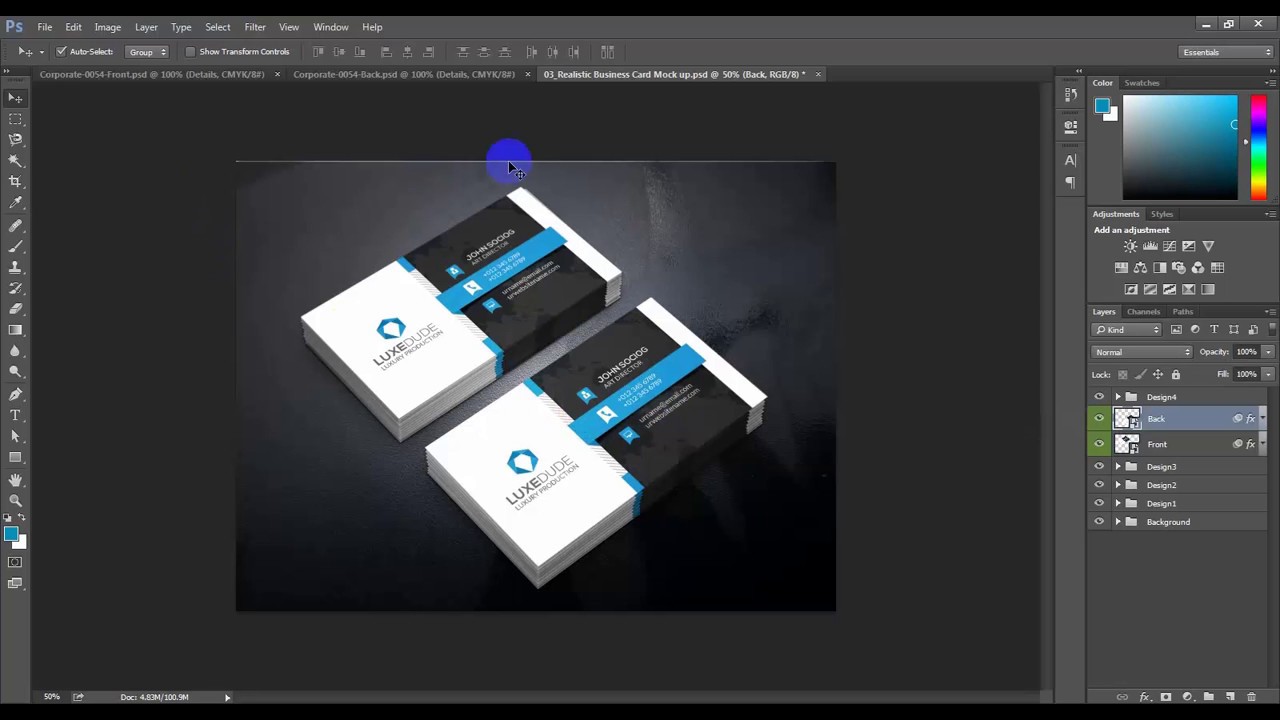This screenshot has height=720, width=1280.
Task: Expand the Design3 group
Action: 1118,467
